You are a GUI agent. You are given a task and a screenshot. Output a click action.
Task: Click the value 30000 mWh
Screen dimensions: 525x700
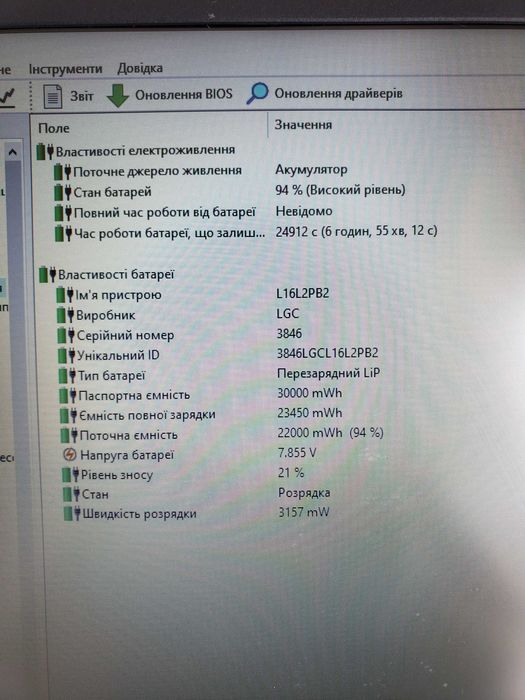coord(310,393)
